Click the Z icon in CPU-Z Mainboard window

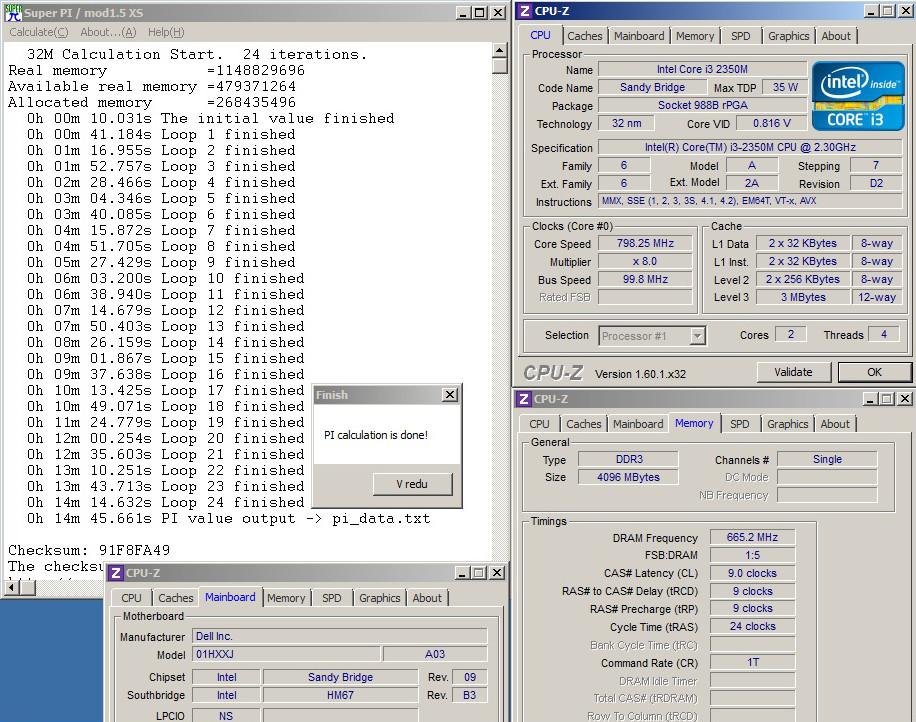116,573
